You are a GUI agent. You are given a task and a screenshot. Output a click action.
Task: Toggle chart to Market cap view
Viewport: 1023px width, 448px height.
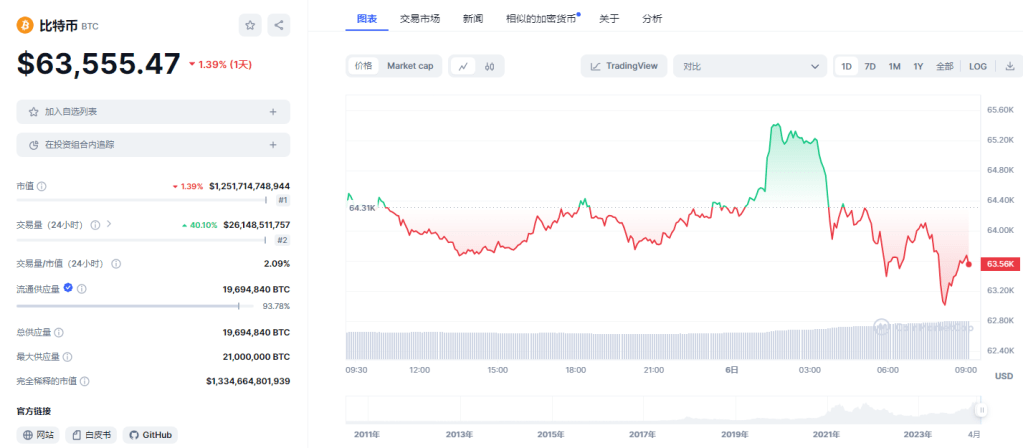click(x=410, y=66)
